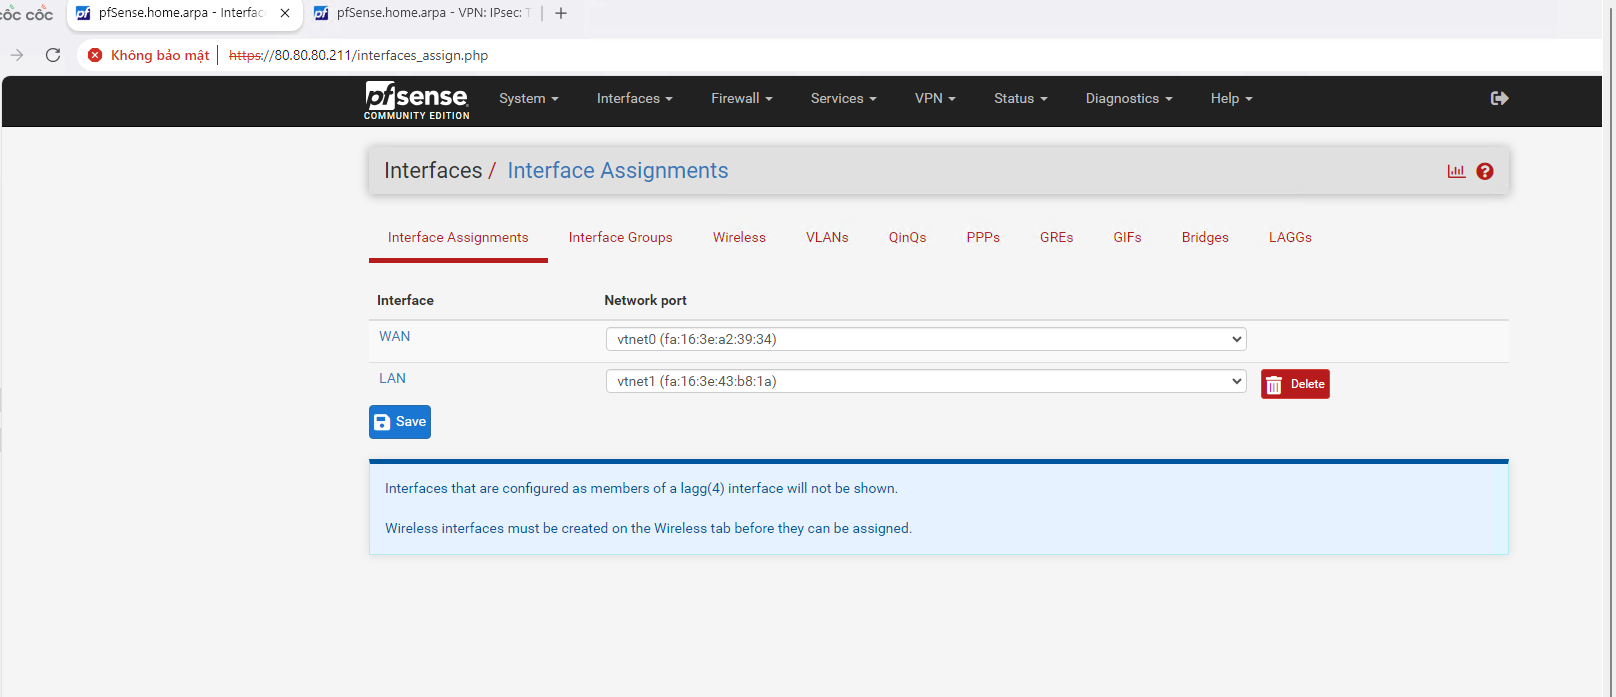1616x697 pixels.
Task: Expand the Services menu
Action: coord(844,98)
